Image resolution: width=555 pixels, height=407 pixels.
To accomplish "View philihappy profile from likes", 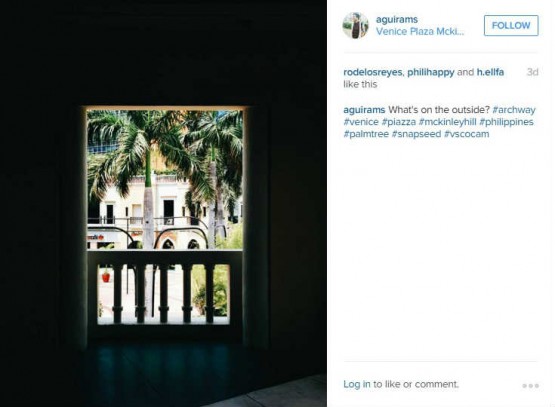I will (431, 72).
